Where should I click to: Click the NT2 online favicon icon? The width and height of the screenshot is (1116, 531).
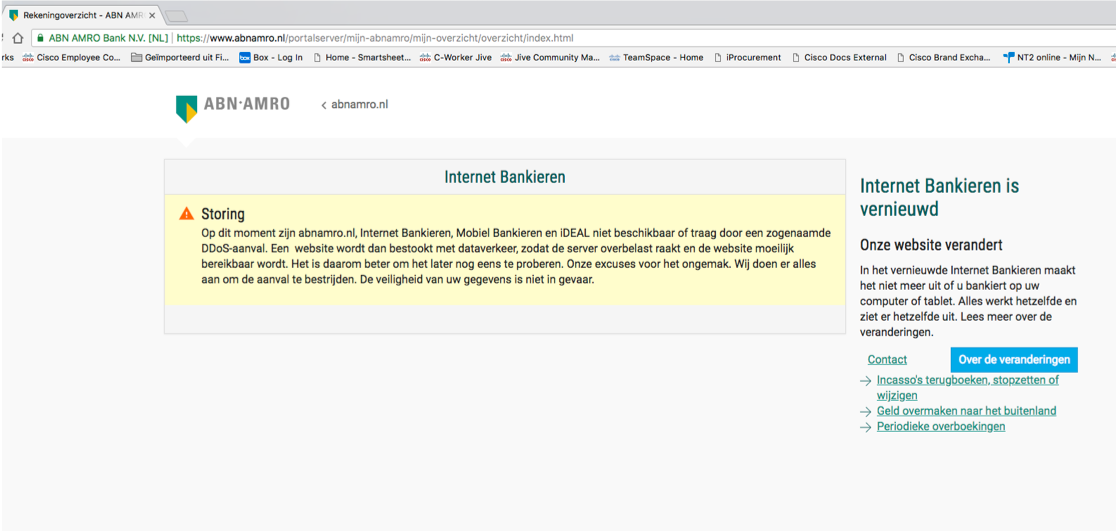[1008, 58]
